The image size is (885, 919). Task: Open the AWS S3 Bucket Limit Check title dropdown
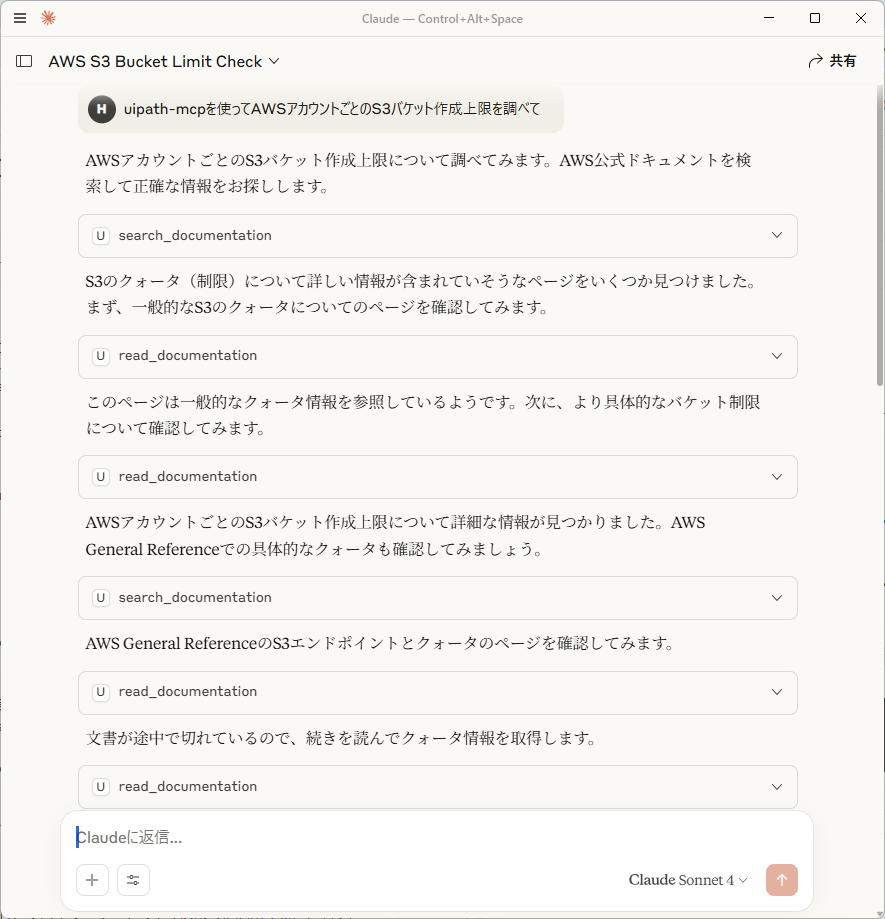pos(164,62)
